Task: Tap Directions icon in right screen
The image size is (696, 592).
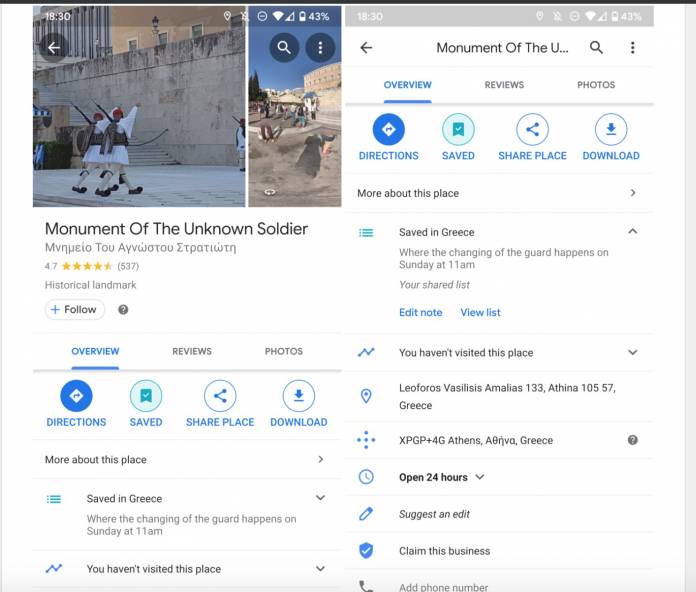Action: 389,130
